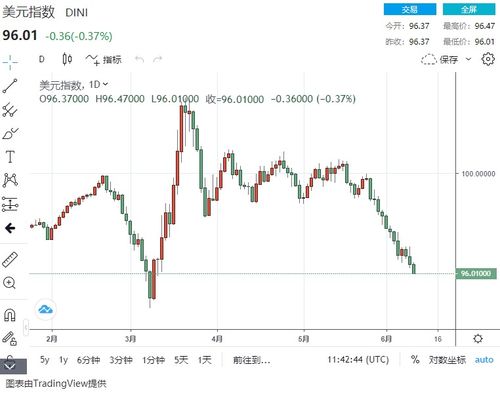Select the crosshair cursor tool
500x396 pixels.
pos(10,62)
